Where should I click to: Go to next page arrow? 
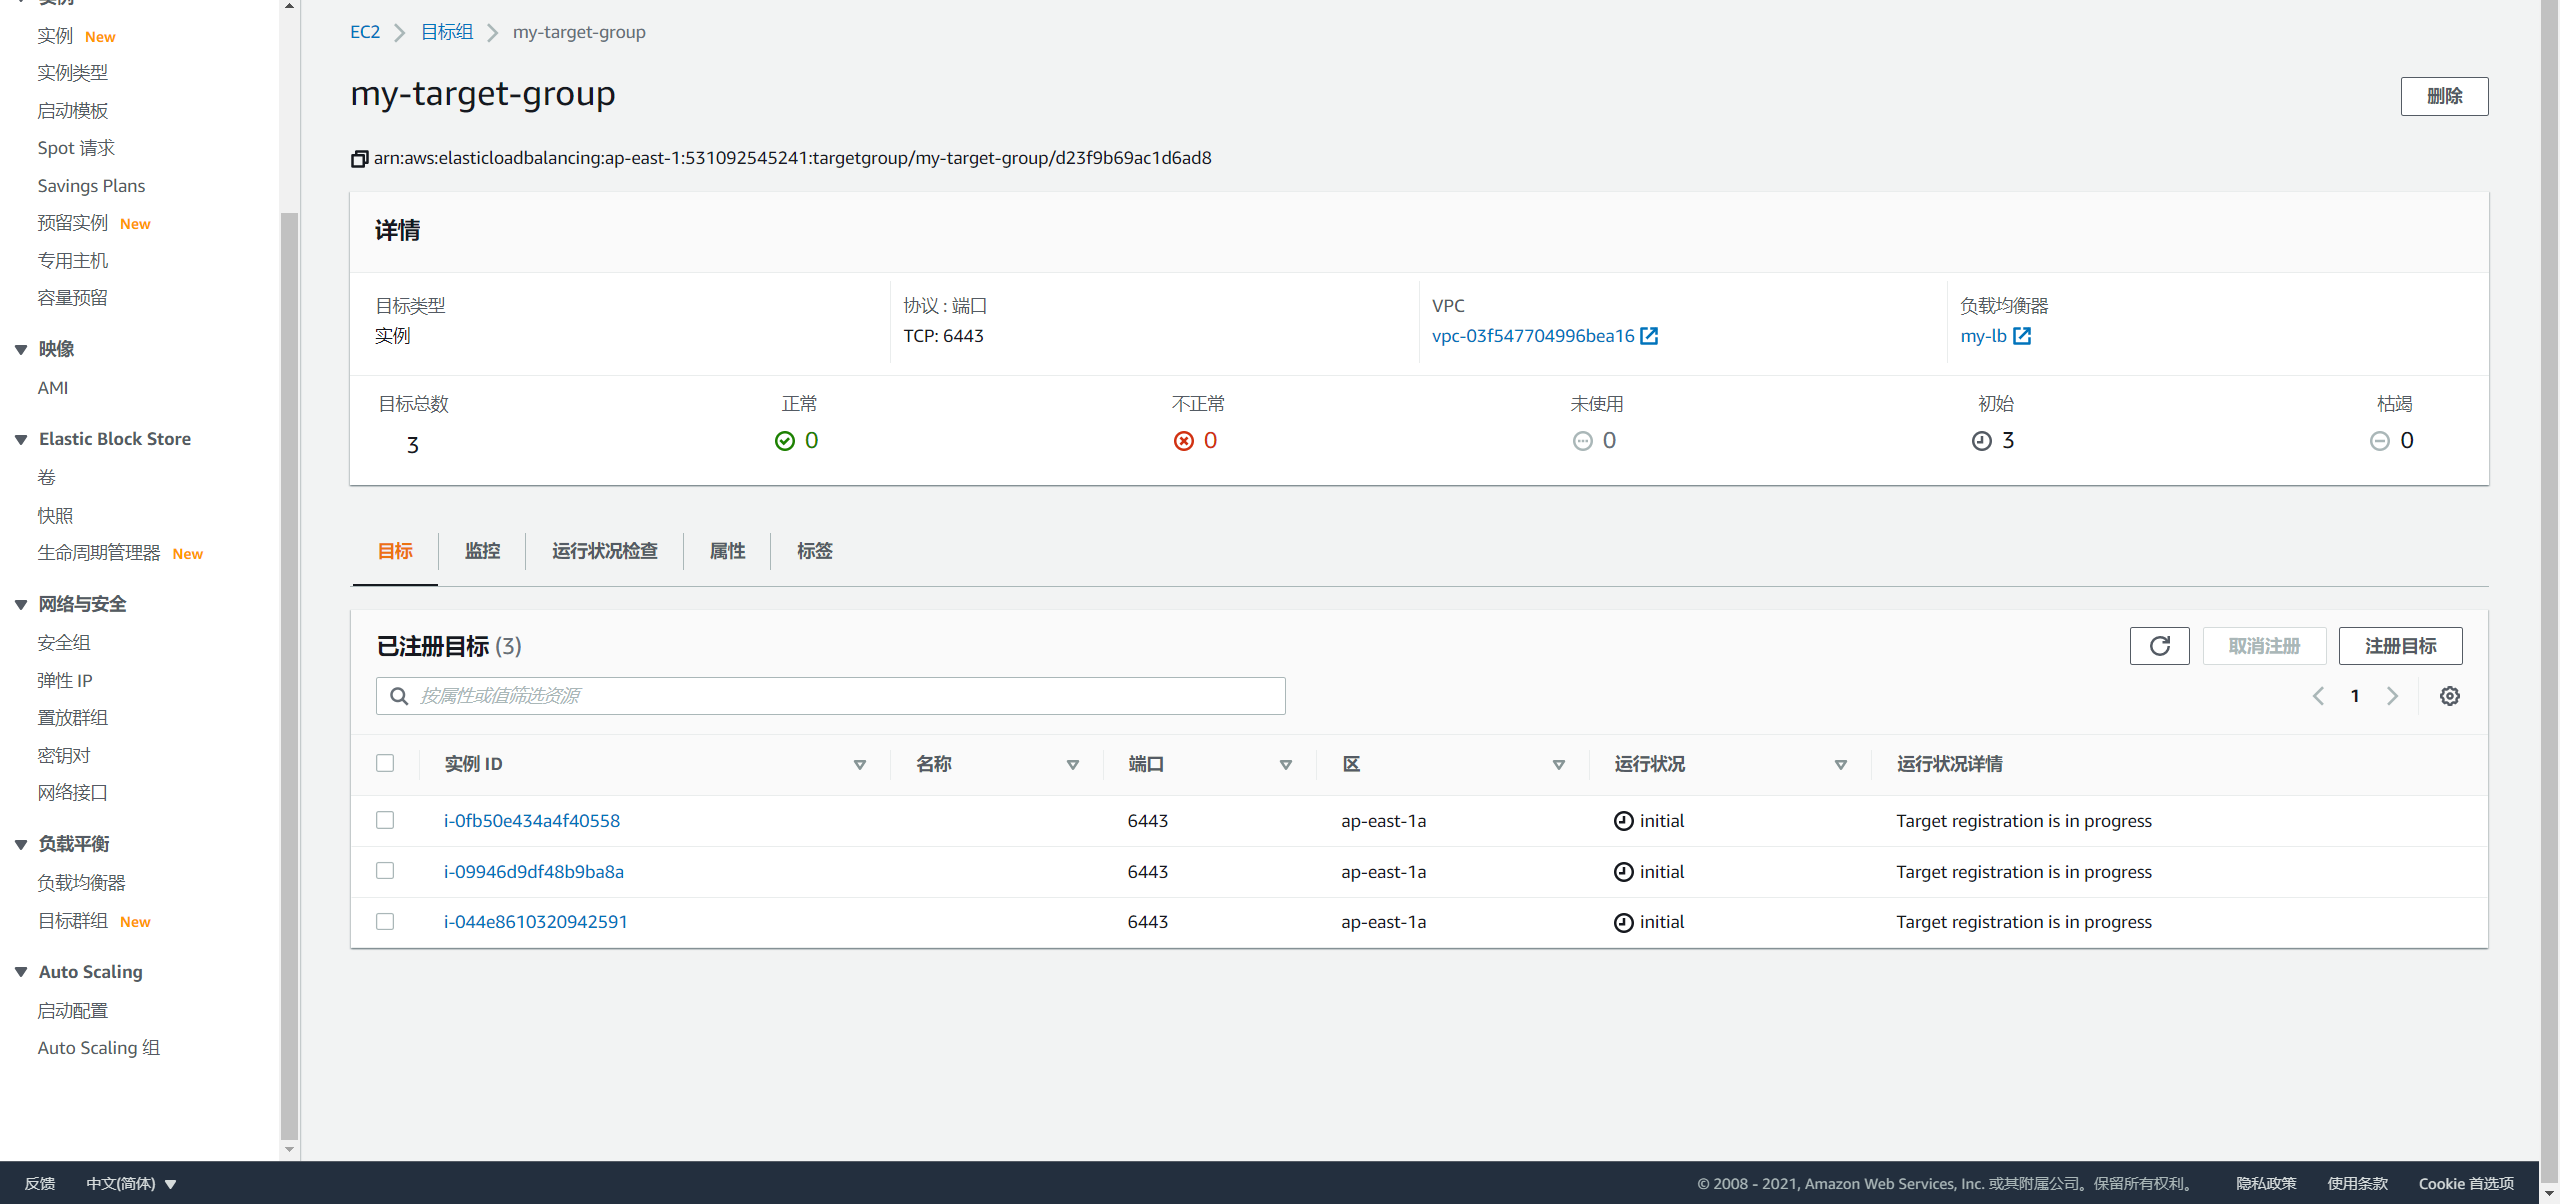click(x=2392, y=696)
